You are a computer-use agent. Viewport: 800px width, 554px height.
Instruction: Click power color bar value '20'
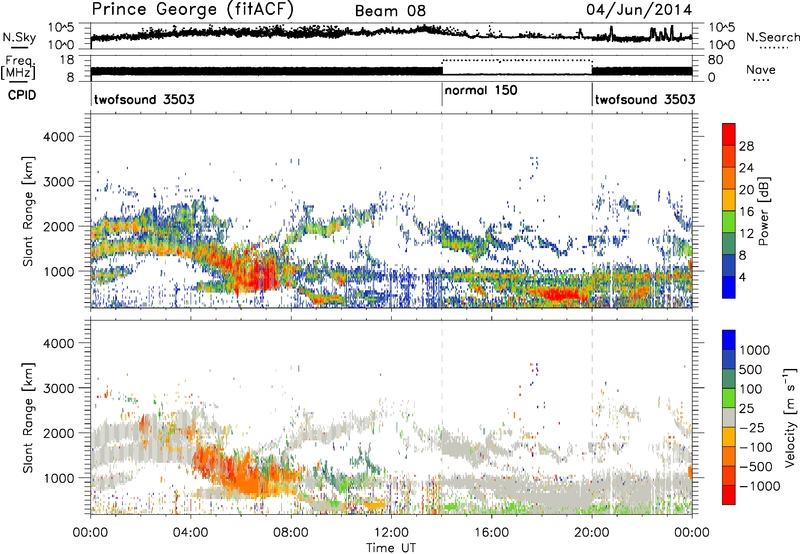pos(746,190)
